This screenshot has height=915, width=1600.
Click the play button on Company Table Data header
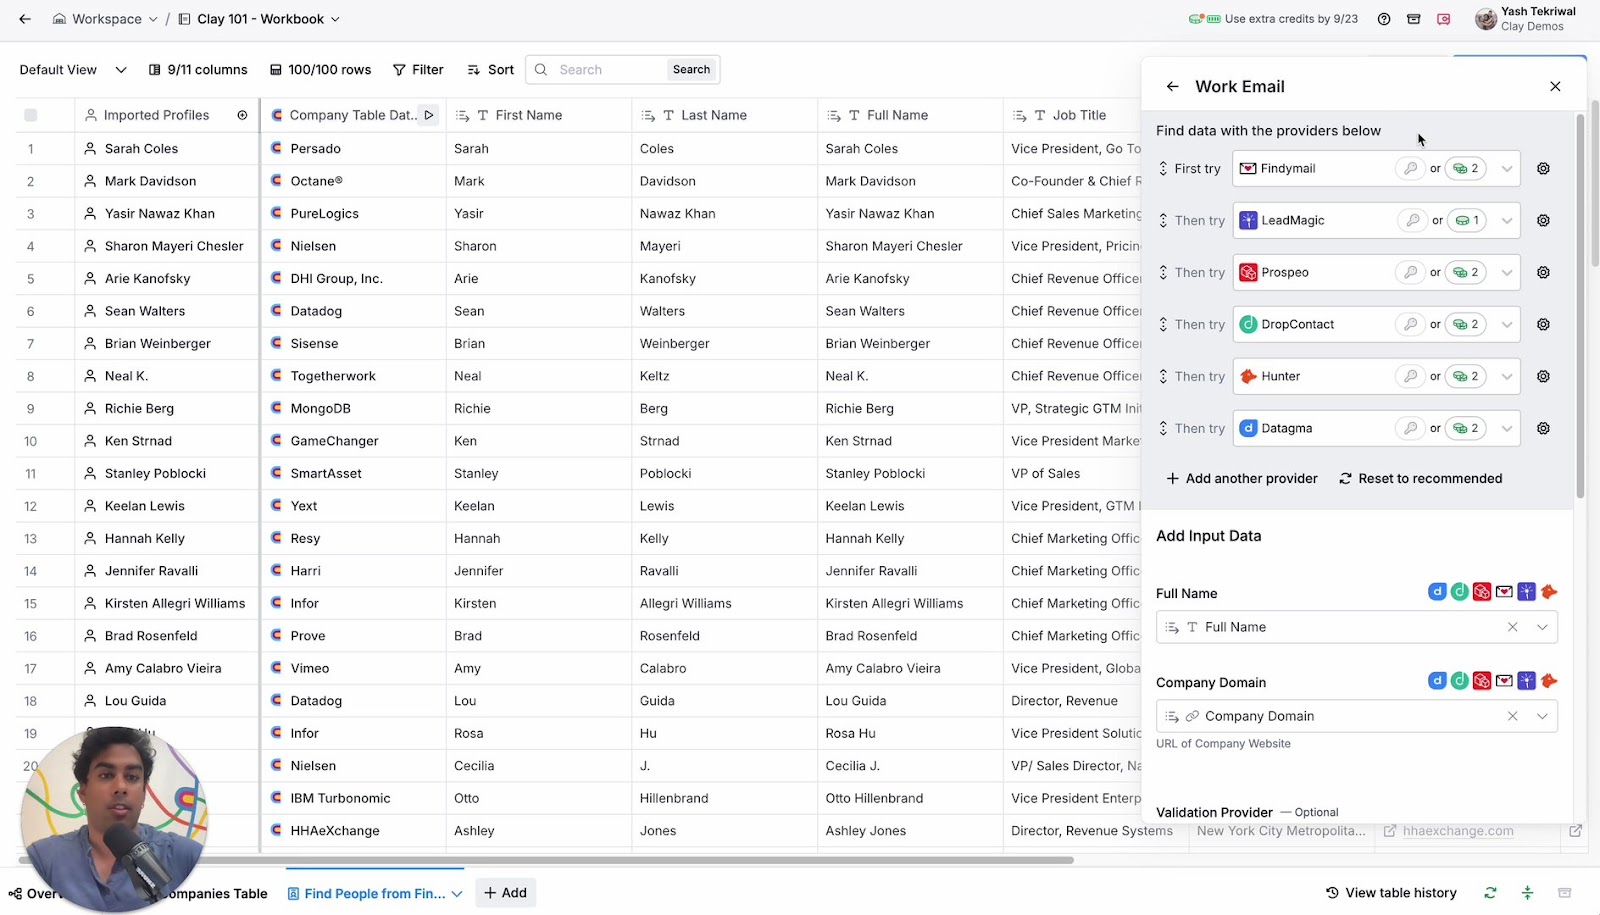(x=429, y=115)
